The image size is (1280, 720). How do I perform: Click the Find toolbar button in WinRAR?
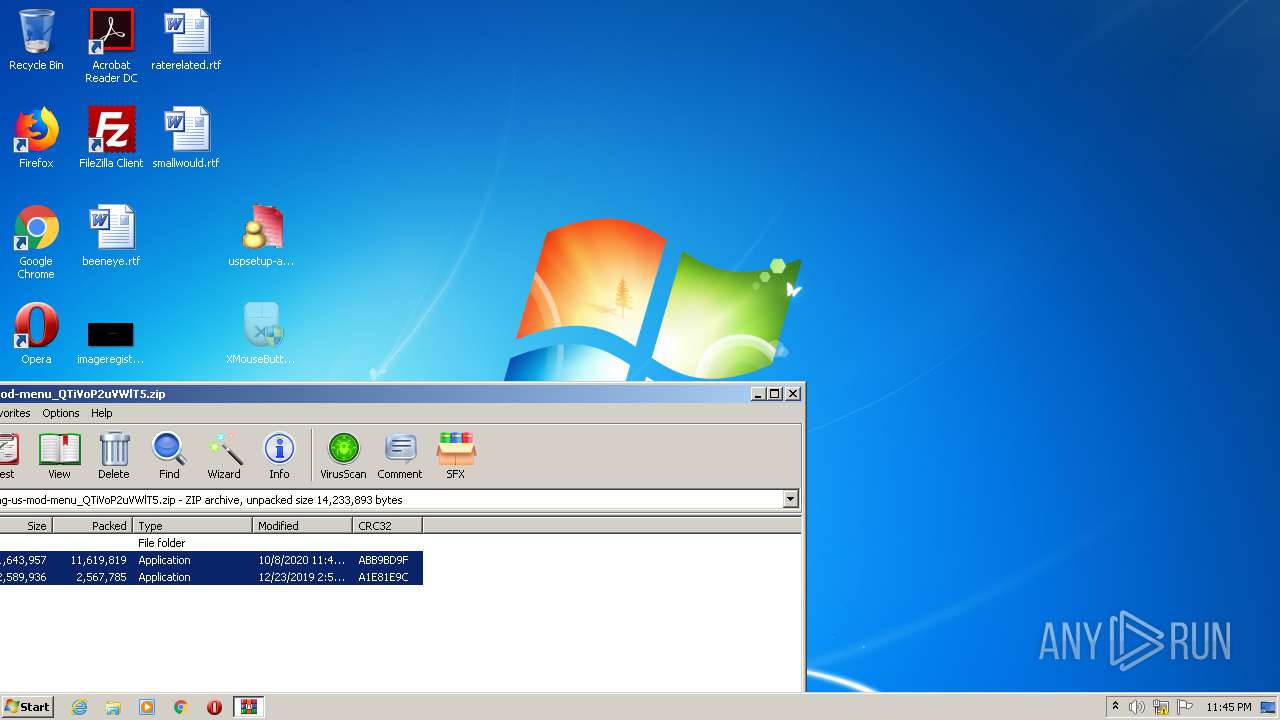(x=169, y=456)
